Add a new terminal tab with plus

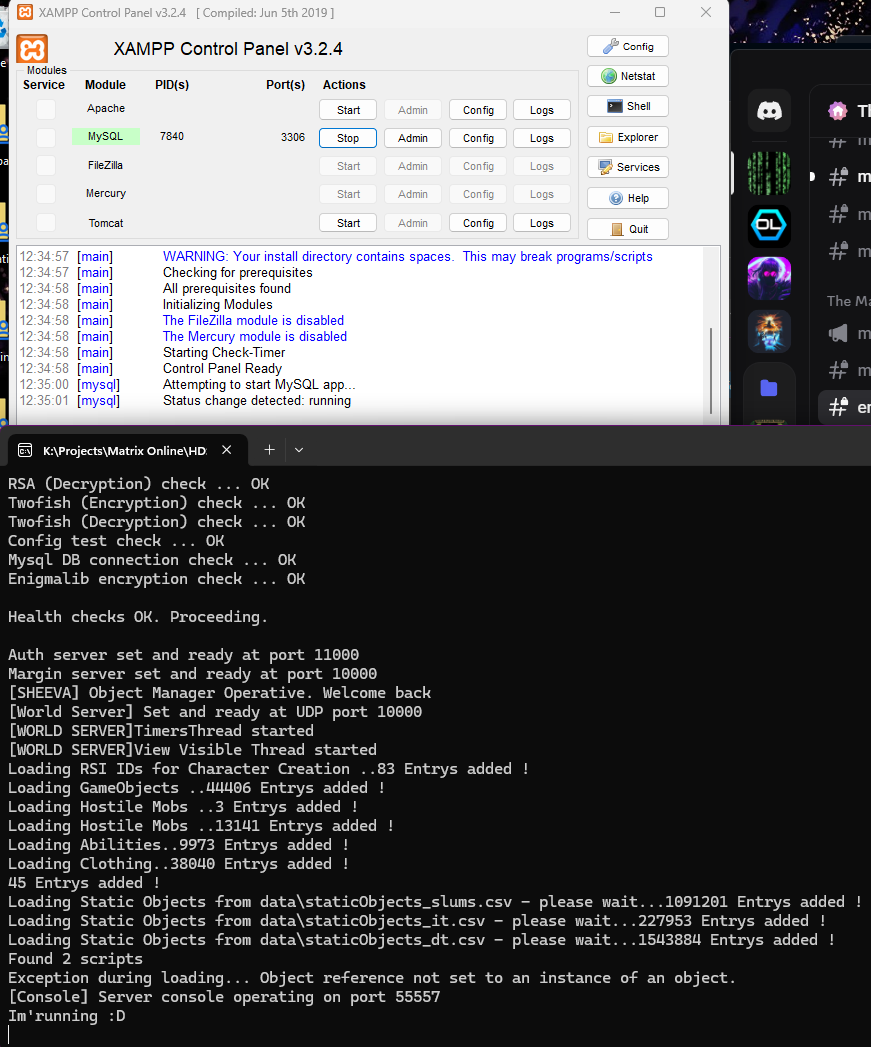tap(268, 450)
